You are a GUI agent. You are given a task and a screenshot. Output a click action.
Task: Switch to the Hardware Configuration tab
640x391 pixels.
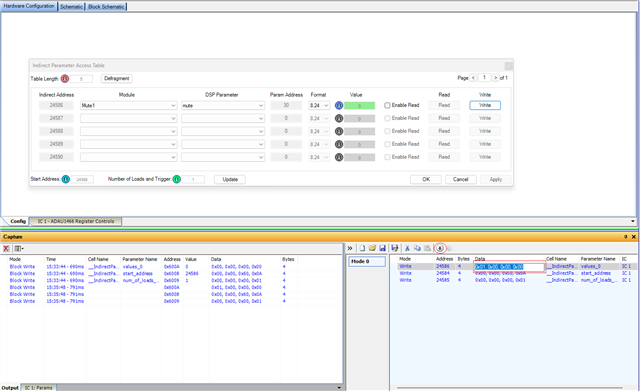(x=29, y=6)
